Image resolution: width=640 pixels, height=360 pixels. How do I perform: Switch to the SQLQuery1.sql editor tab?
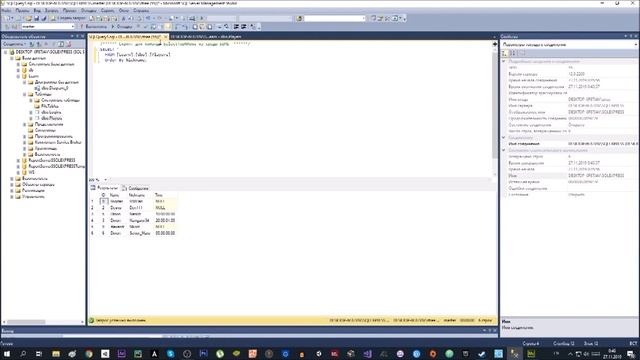[x=125, y=37]
